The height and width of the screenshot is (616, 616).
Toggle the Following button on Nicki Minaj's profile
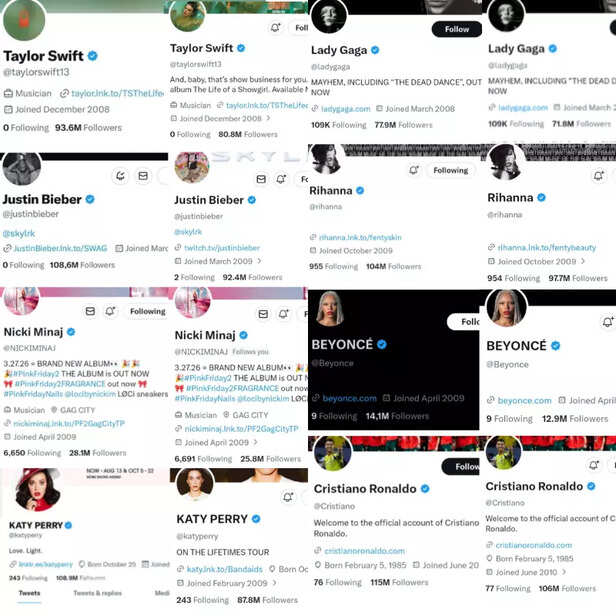[x=148, y=311]
